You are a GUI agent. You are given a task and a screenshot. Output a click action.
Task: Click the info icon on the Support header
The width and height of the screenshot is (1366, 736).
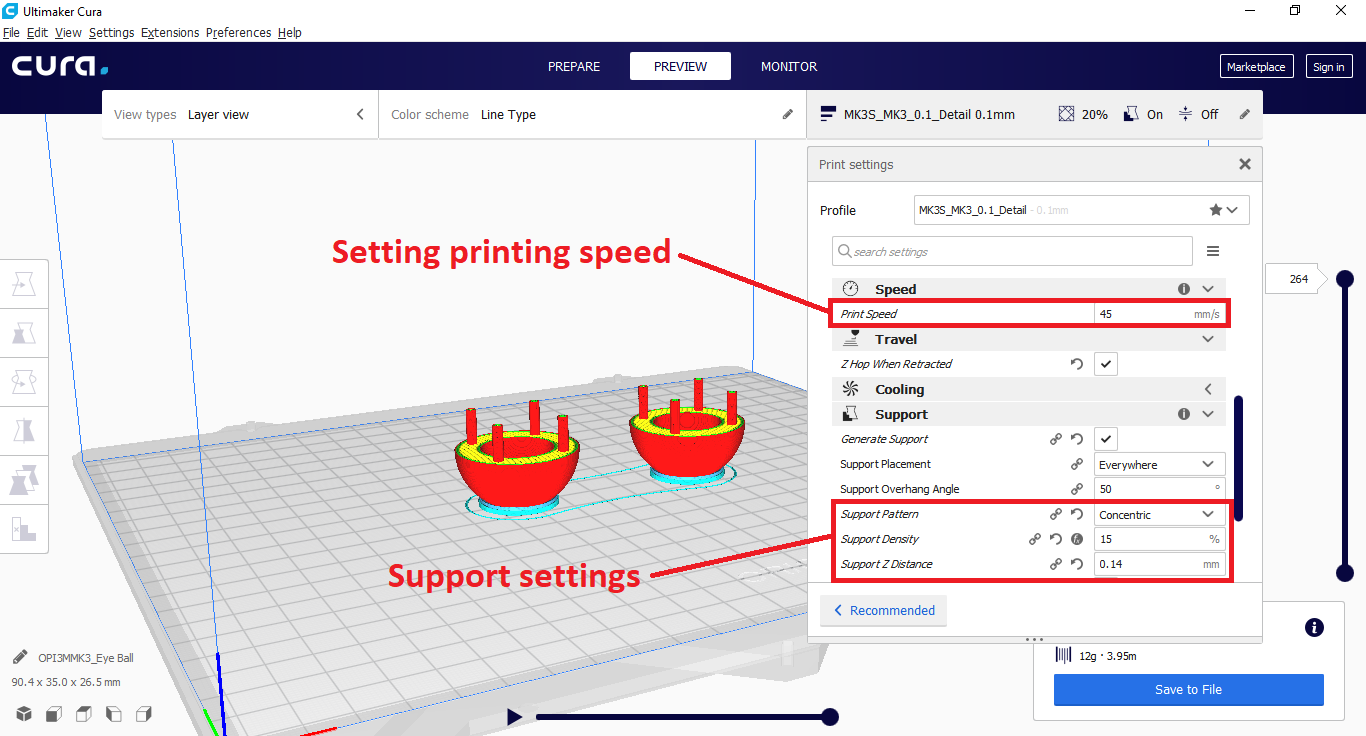1184,414
